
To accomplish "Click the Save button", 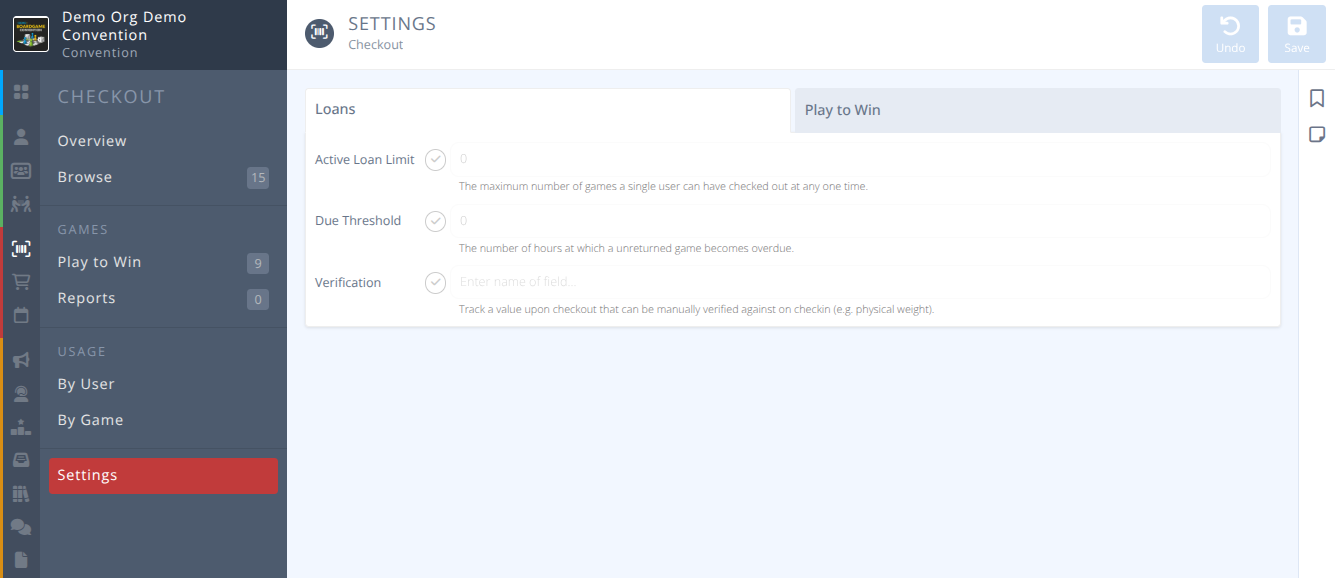I will (1296, 33).
